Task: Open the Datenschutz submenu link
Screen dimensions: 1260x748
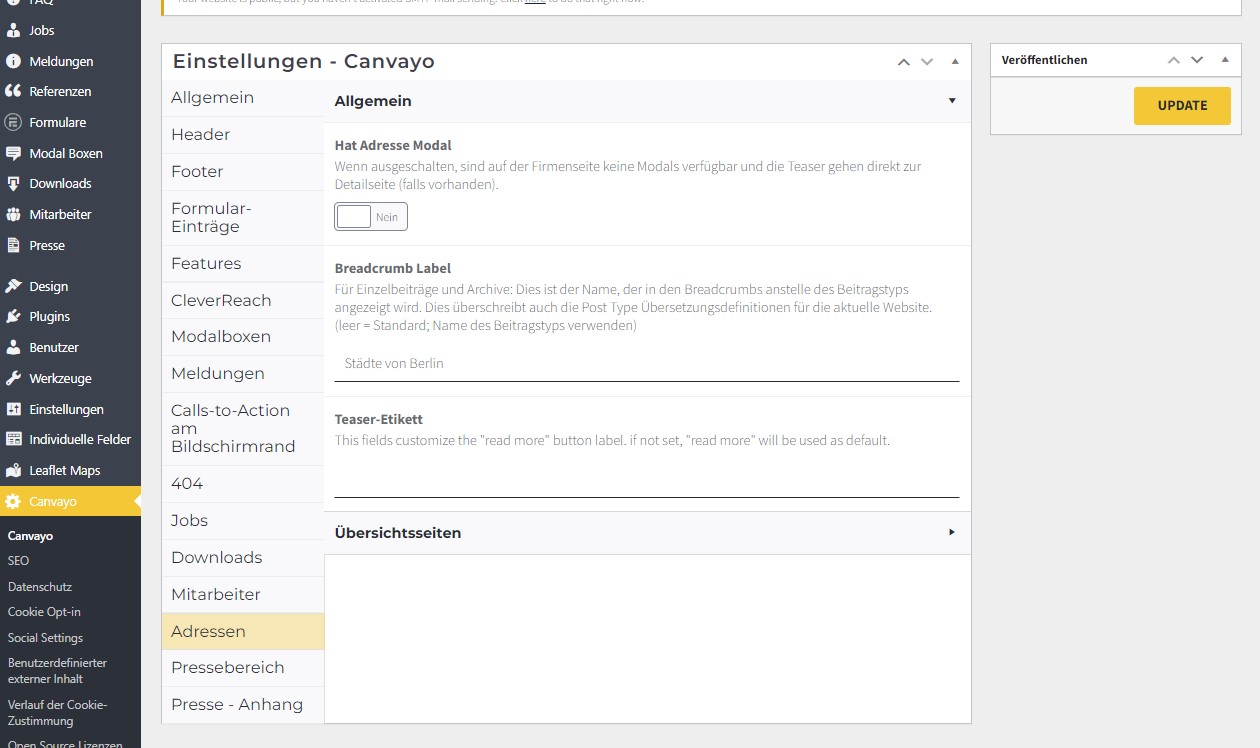Action: (x=40, y=587)
